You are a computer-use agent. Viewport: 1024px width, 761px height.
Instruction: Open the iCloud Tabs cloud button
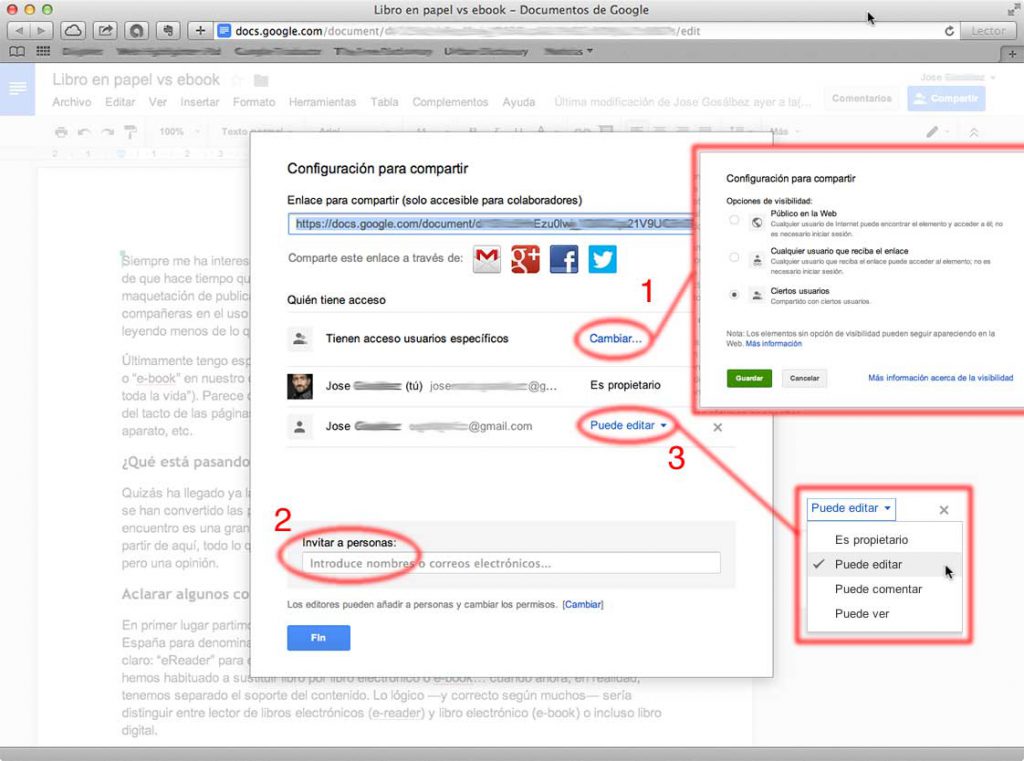(x=73, y=31)
